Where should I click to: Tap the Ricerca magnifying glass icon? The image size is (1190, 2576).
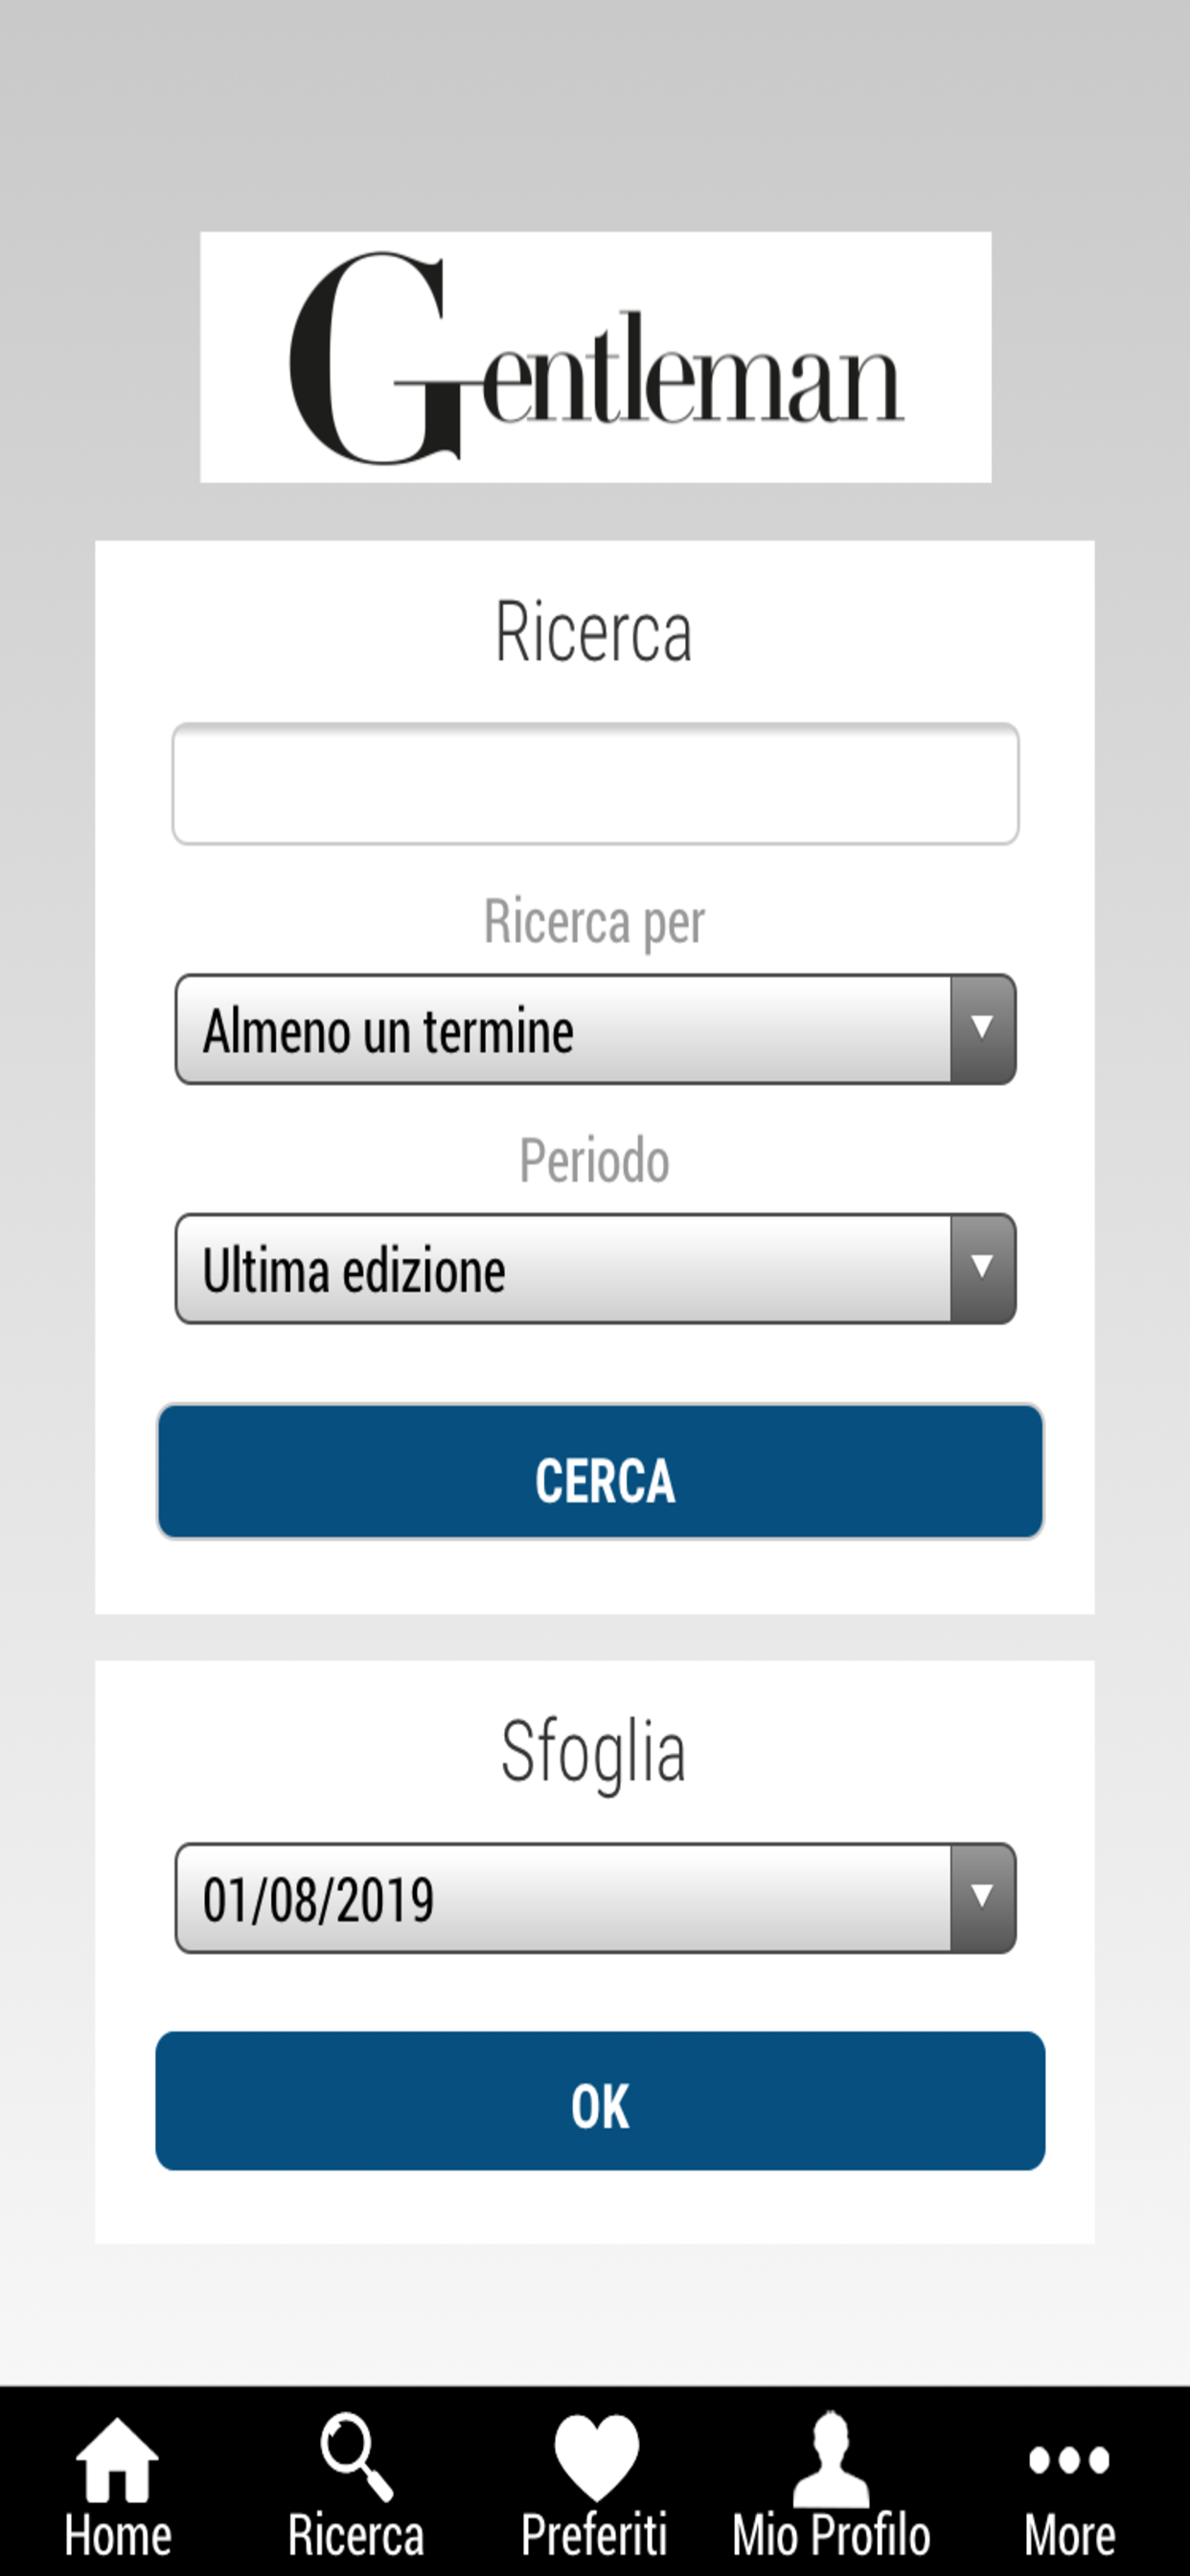pyautogui.click(x=355, y=2456)
